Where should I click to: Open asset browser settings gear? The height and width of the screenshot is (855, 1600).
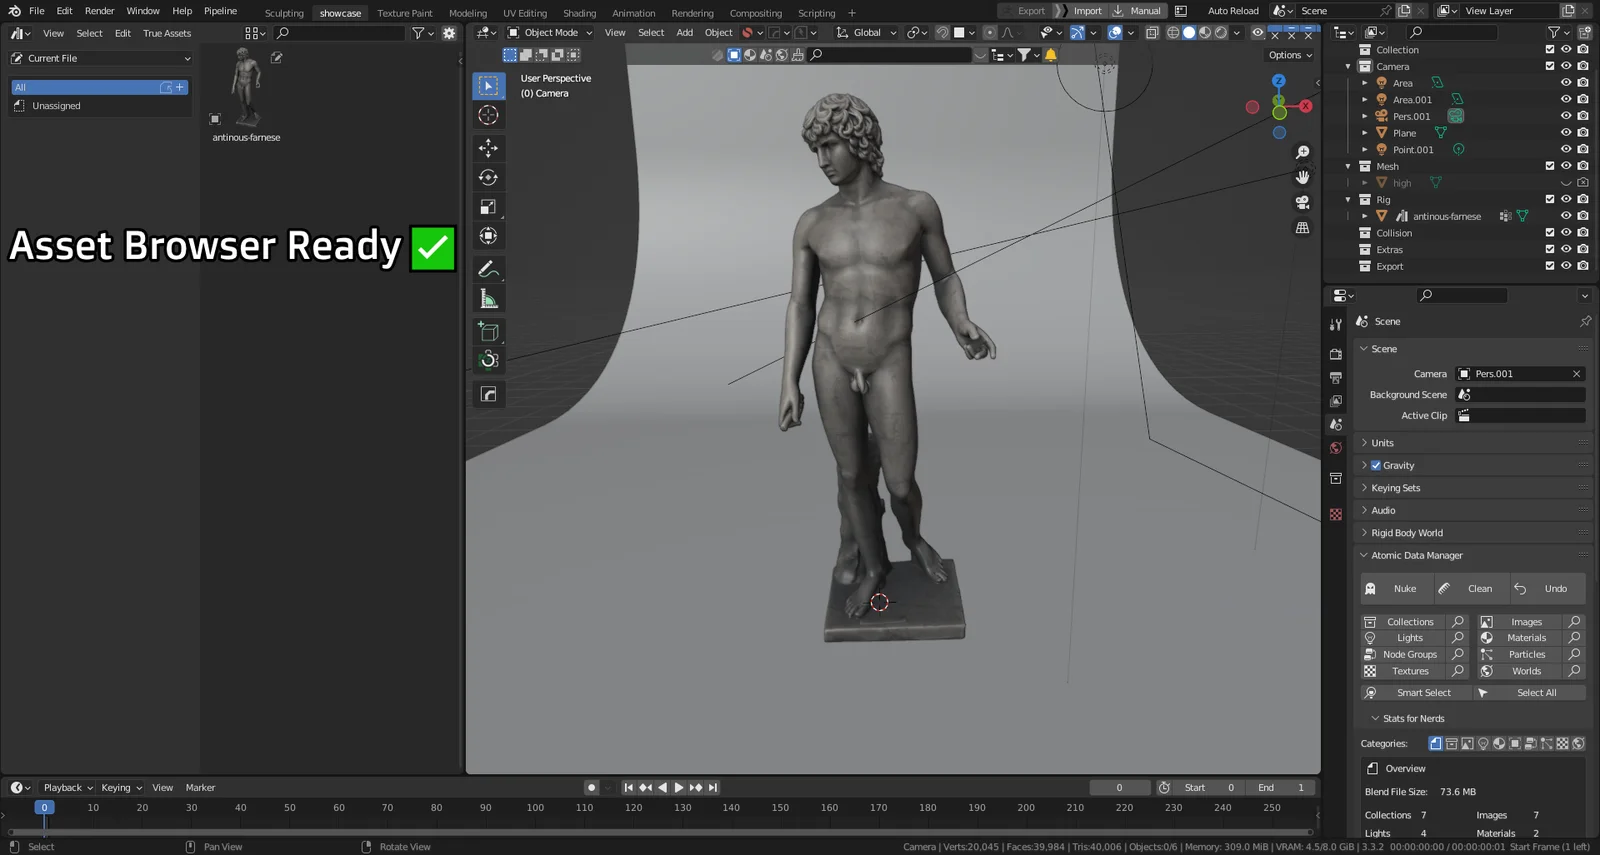click(449, 33)
